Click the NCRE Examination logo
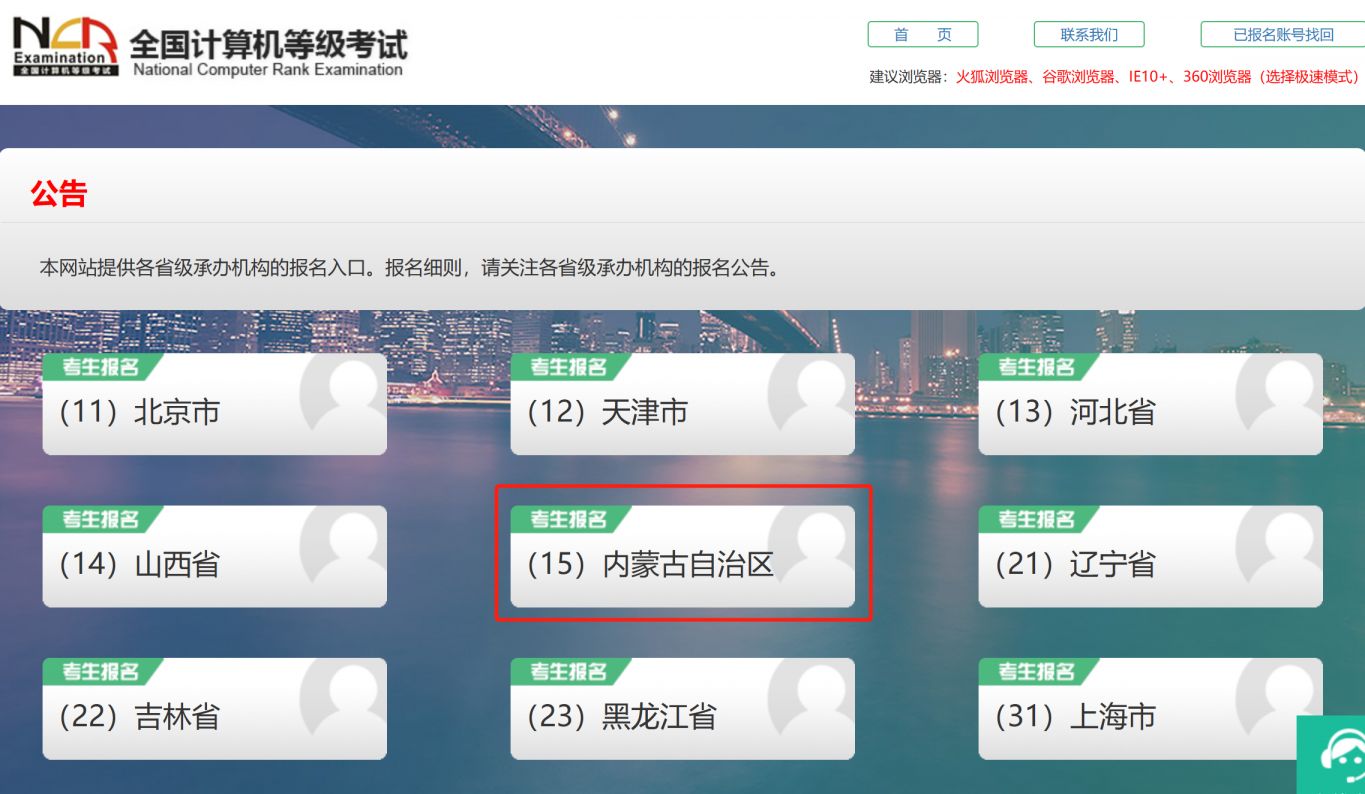 point(65,47)
